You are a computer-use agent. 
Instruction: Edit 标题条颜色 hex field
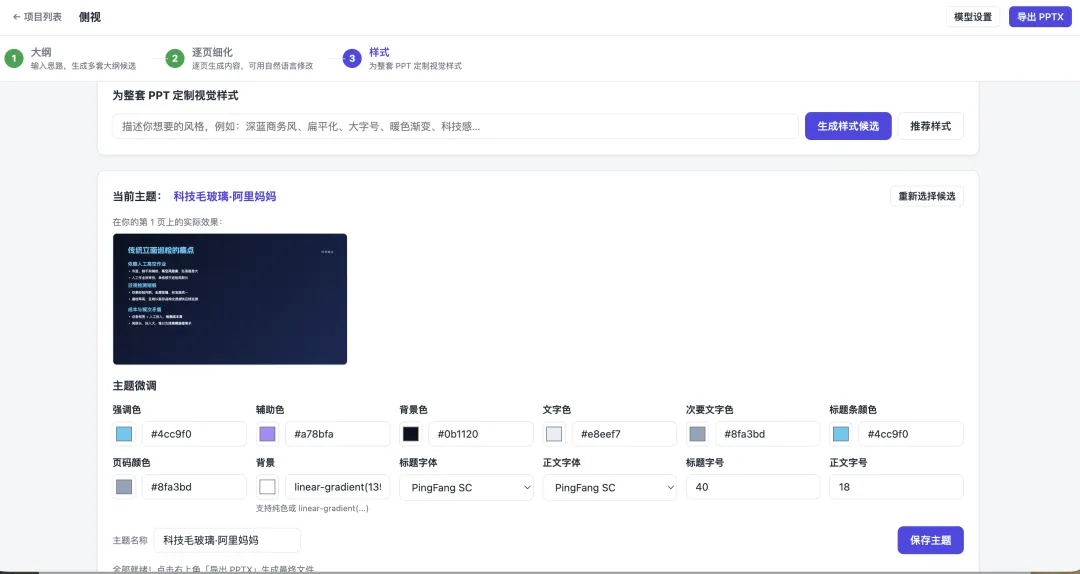(x=911, y=434)
